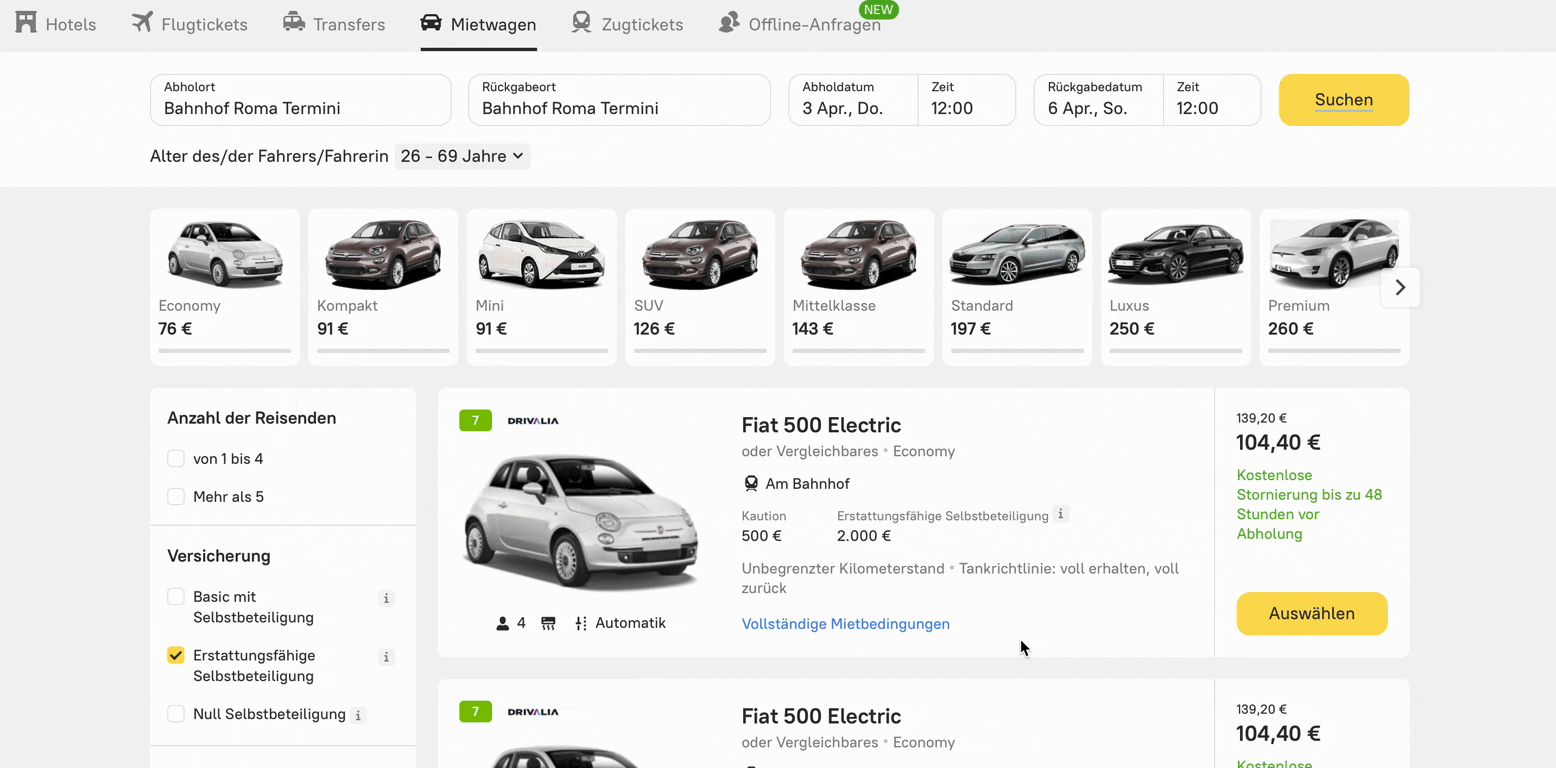Open the Abholdatum date picker

click(x=852, y=100)
